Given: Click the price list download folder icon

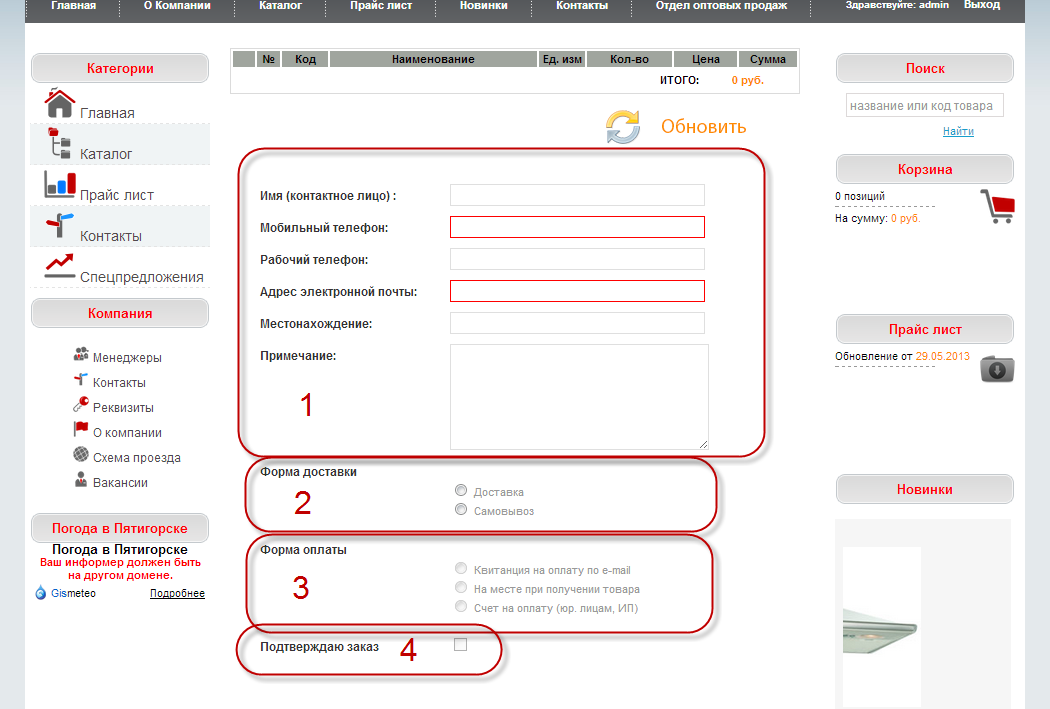Looking at the screenshot, I should [997, 369].
